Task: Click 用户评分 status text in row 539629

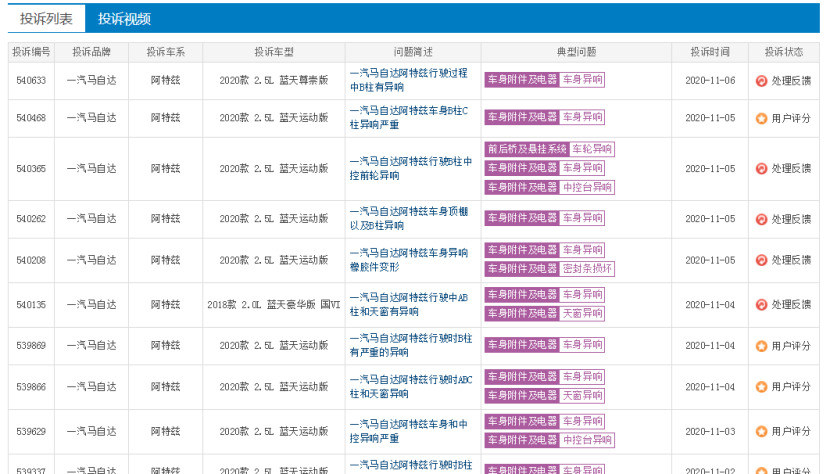Action: (x=791, y=432)
